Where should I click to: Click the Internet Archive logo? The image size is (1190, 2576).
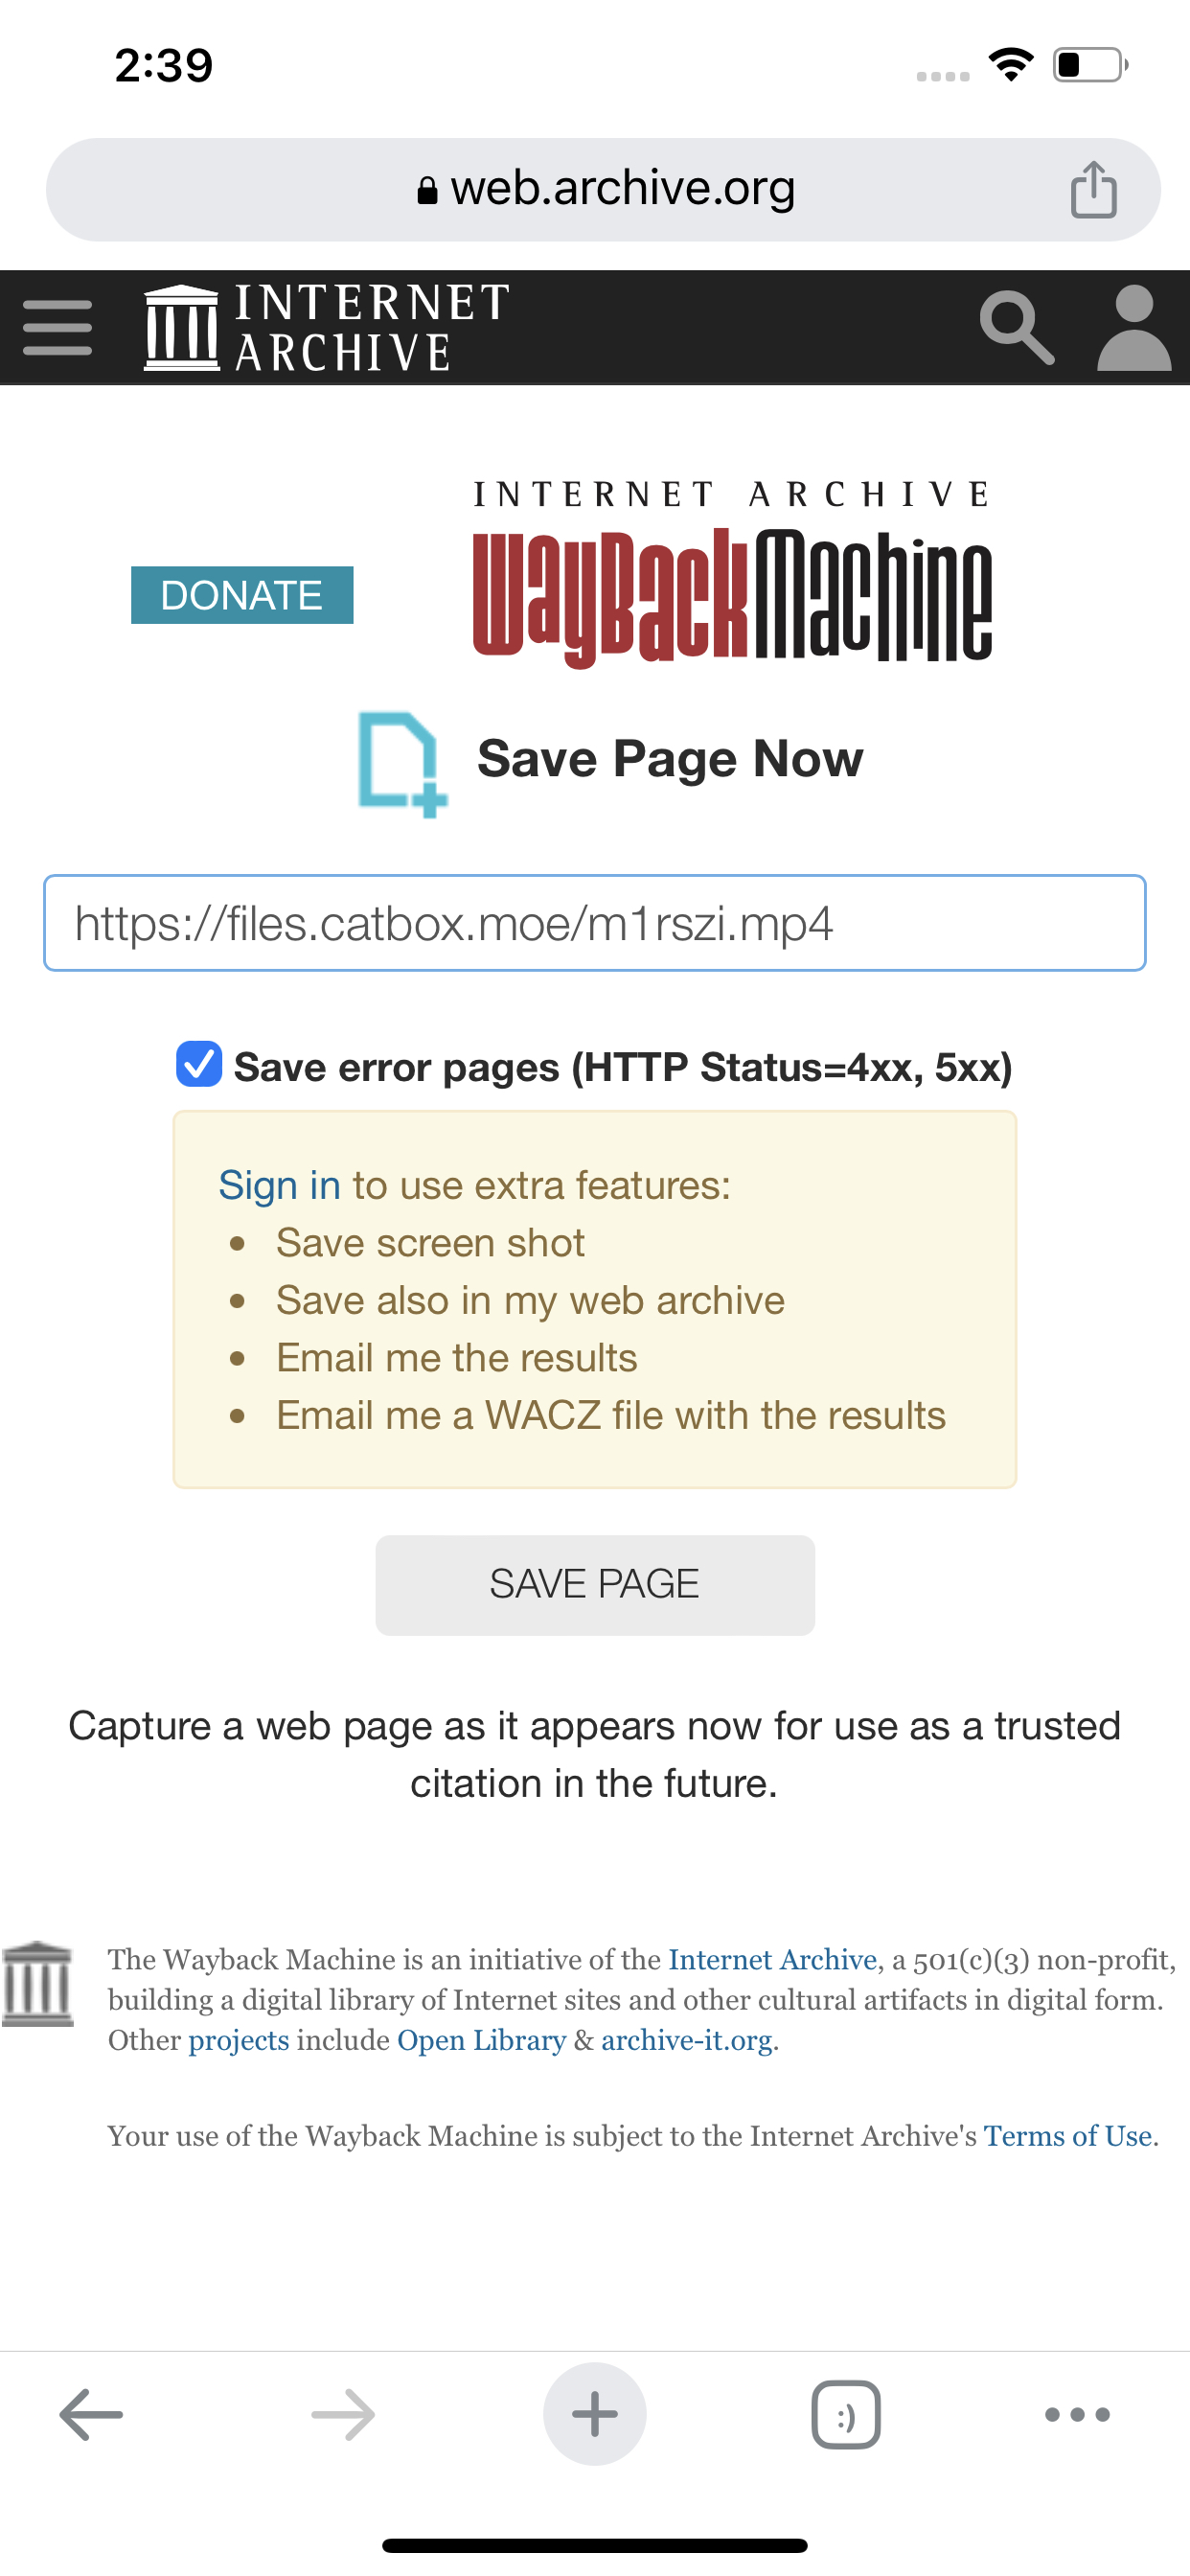[327, 327]
